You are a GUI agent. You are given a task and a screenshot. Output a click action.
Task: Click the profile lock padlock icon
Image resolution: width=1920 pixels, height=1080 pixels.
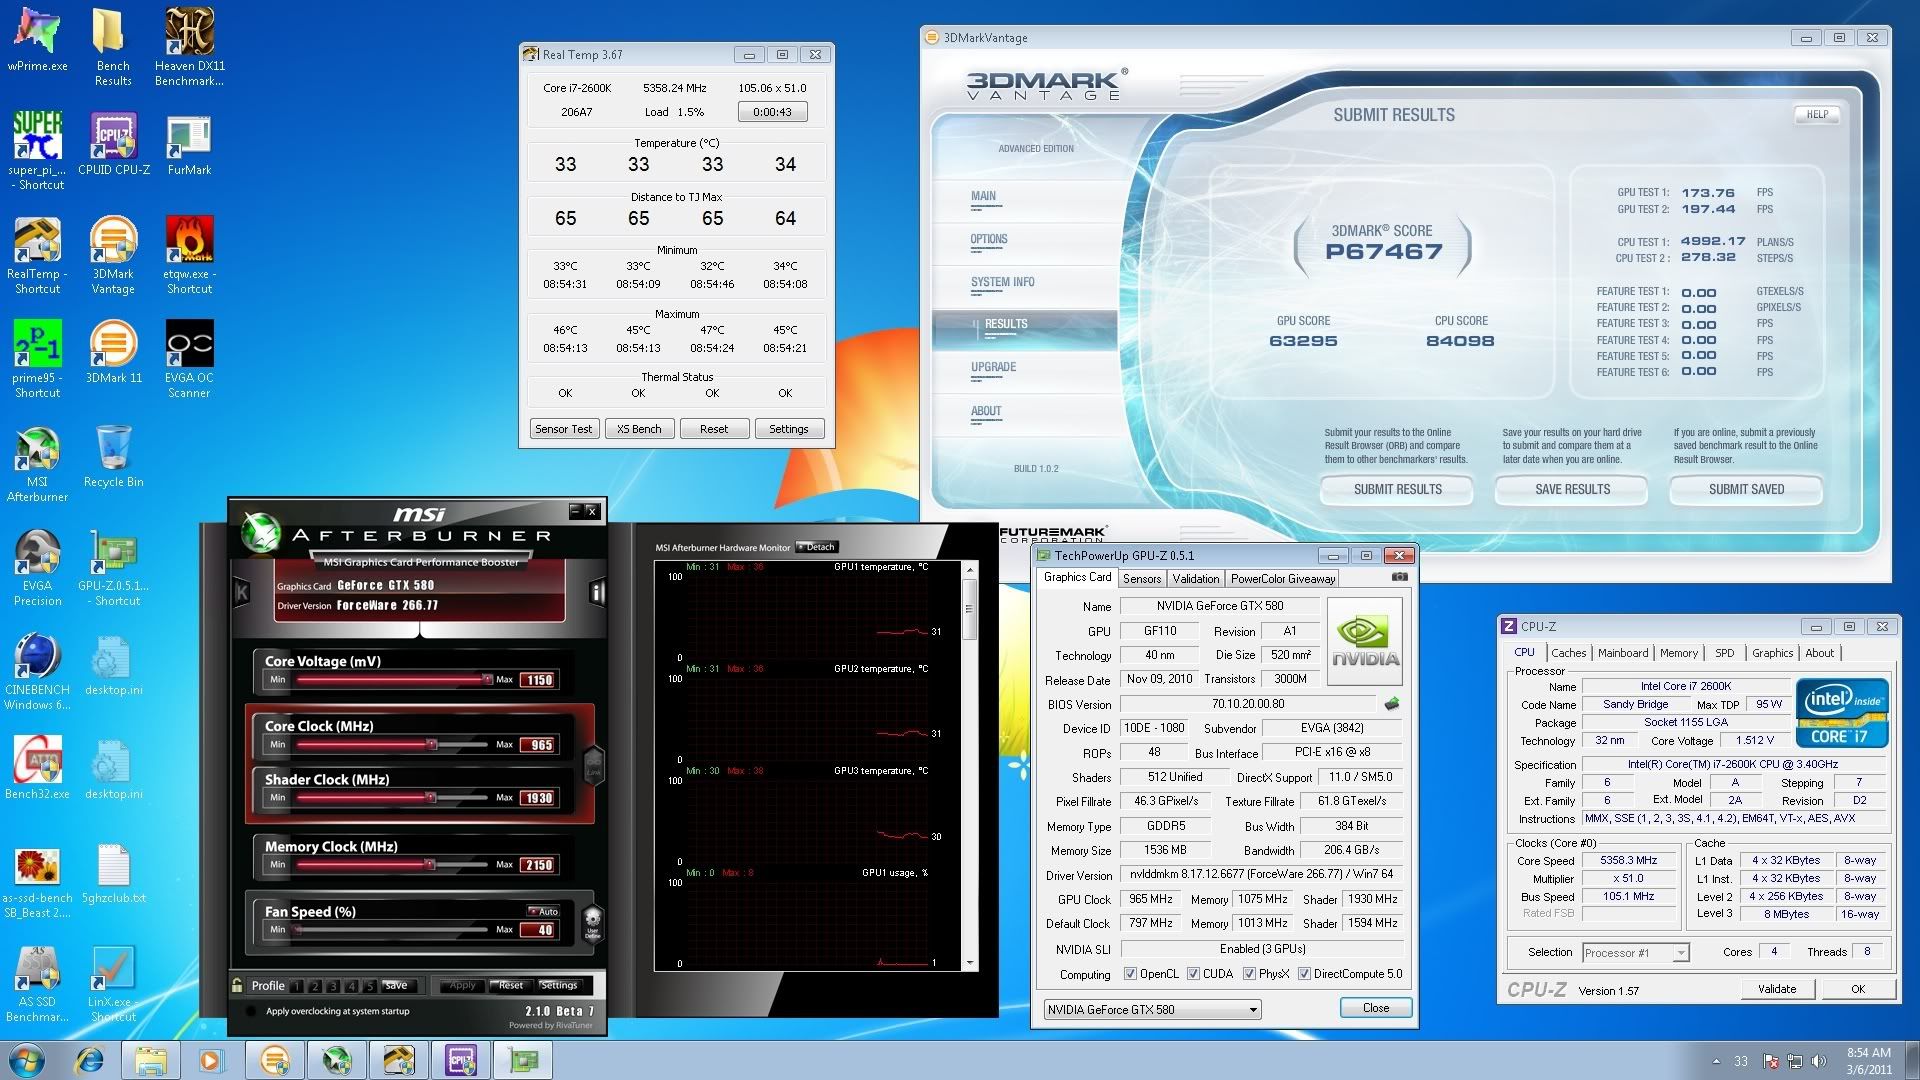click(x=237, y=985)
